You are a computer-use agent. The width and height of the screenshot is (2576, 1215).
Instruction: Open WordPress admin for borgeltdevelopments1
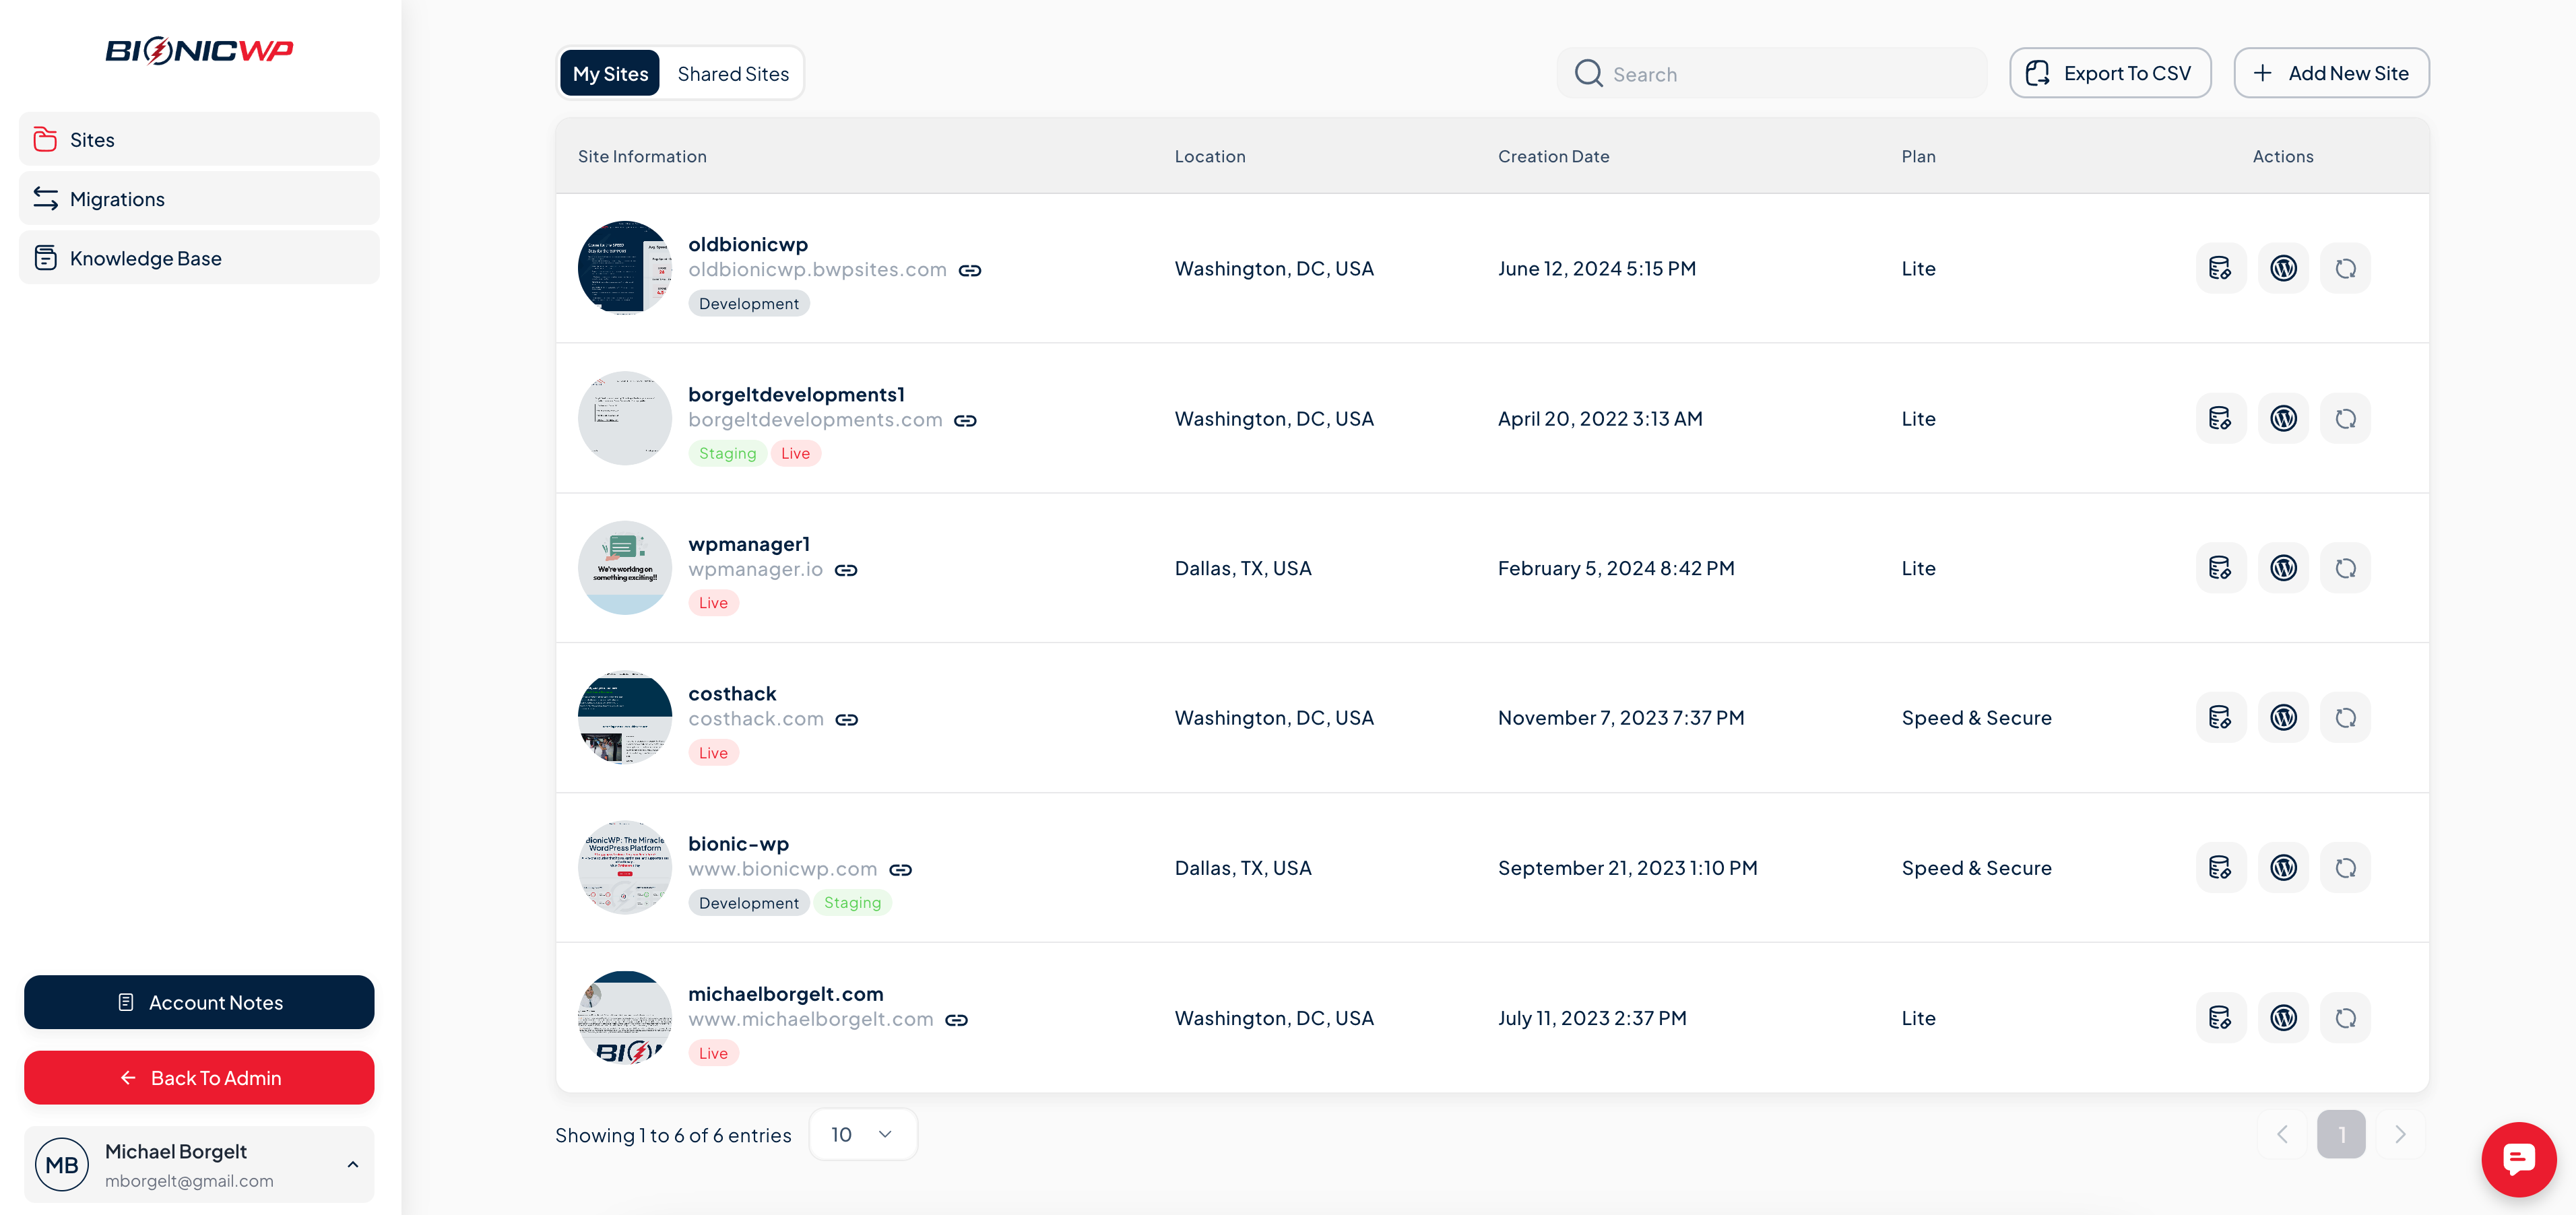pos(2283,418)
